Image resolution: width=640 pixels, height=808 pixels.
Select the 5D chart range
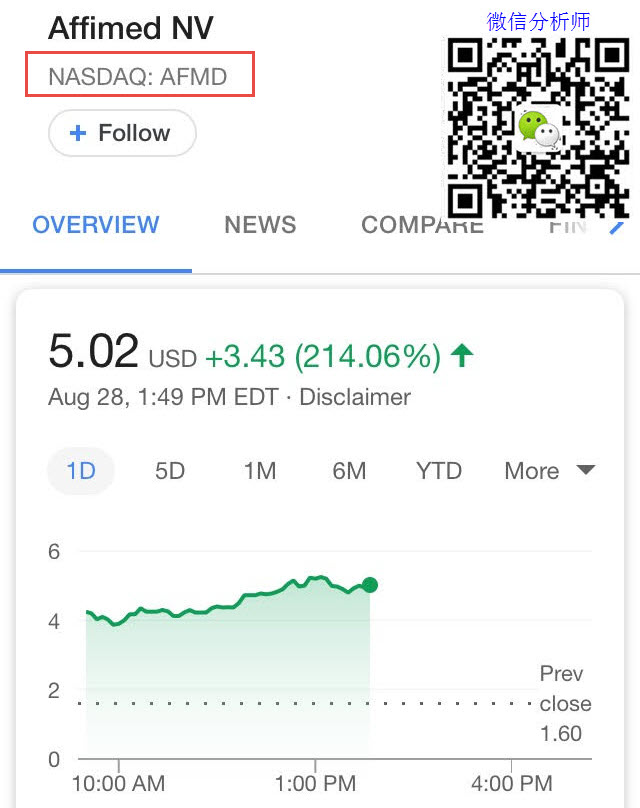[x=170, y=471]
